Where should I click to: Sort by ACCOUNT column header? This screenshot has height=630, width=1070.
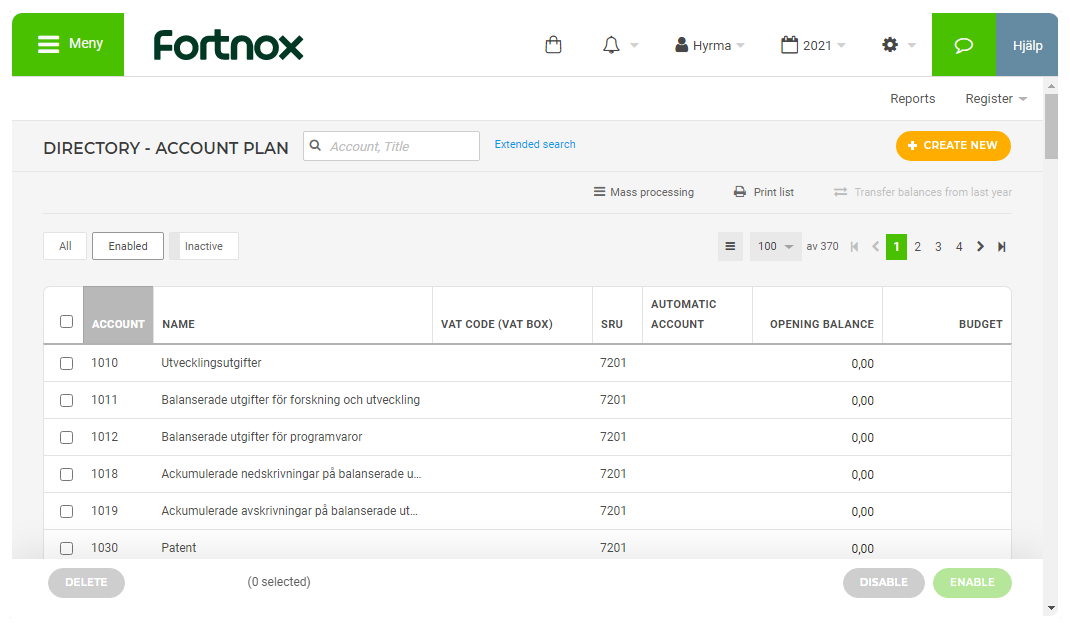(118, 315)
